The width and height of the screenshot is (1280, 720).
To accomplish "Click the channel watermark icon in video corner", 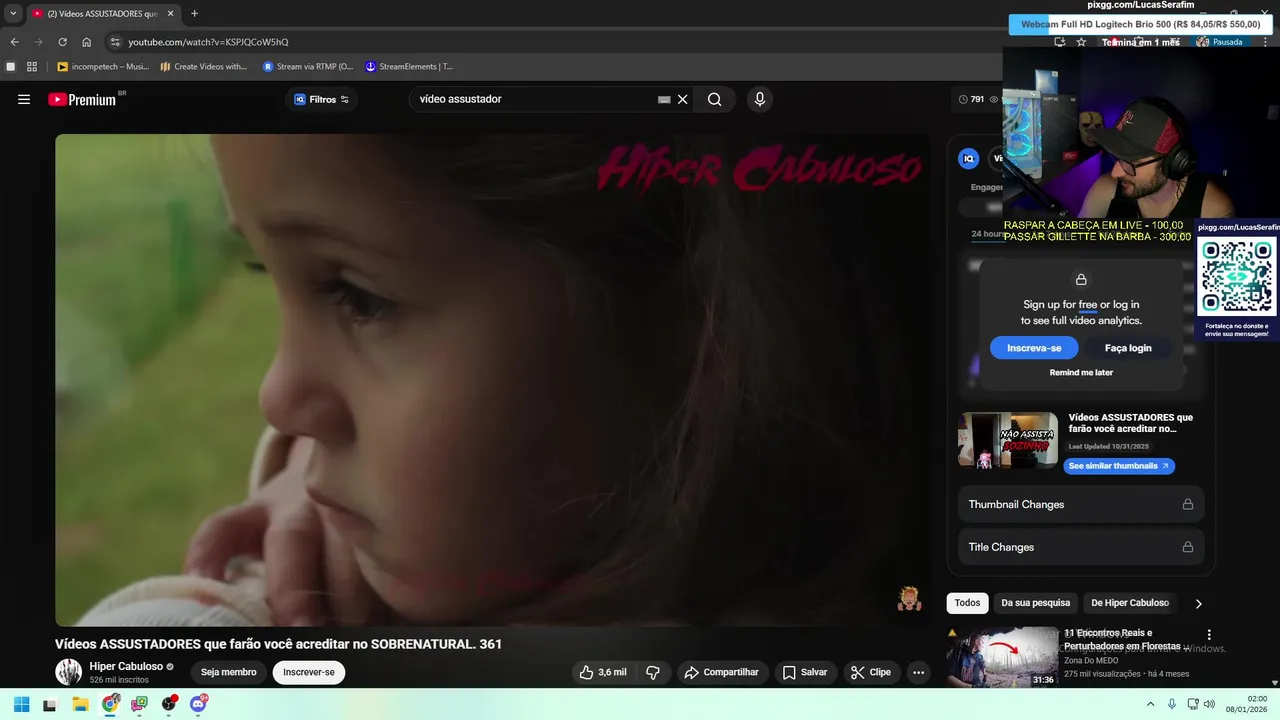I will [x=909, y=599].
